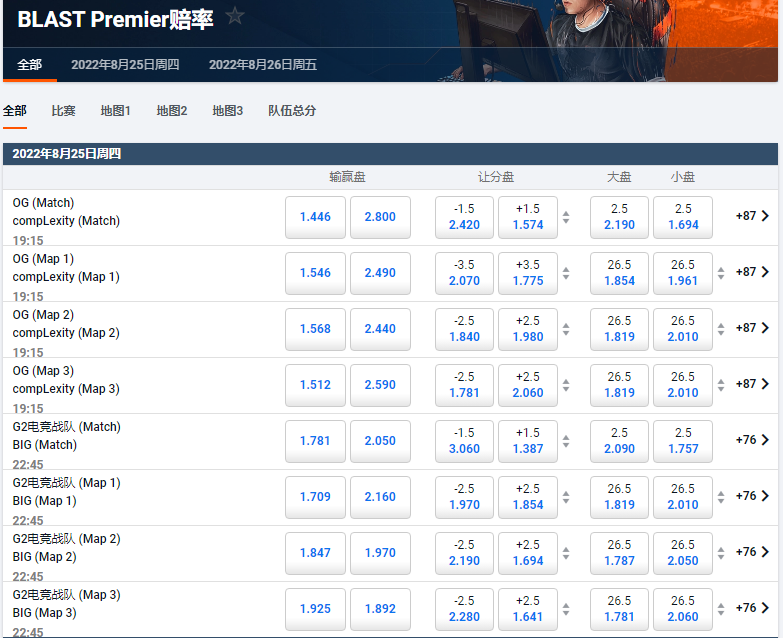Select over 26.5 at 1.854 for Map 1
Viewport: 783px width, 638px height.
(619, 273)
